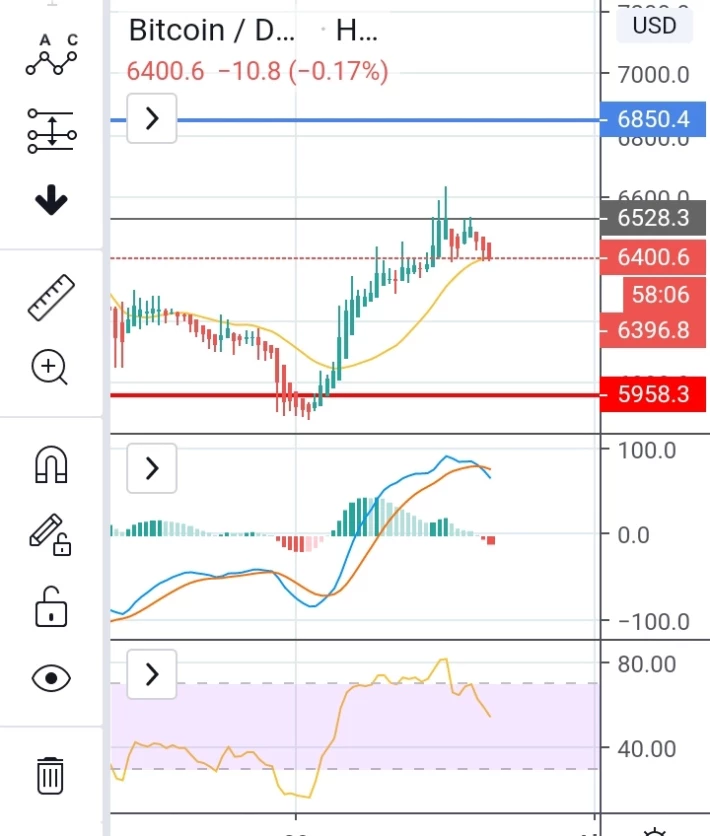Click the 6396.8 price label

653,330
